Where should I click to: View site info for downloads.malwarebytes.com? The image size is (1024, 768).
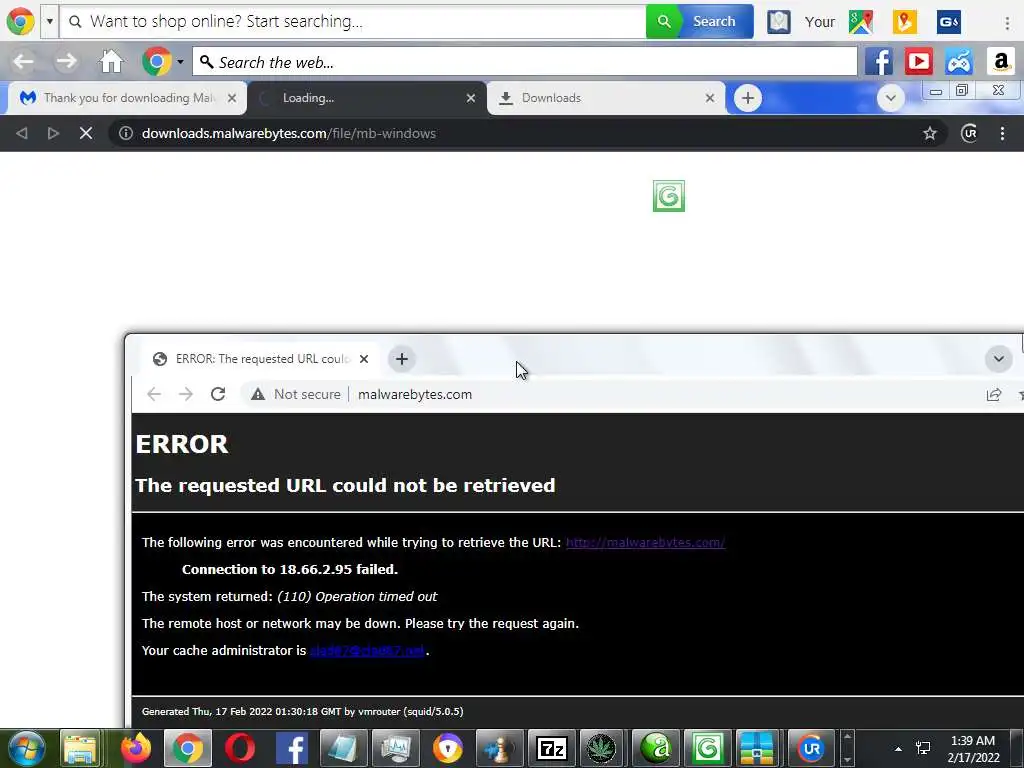coord(125,133)
